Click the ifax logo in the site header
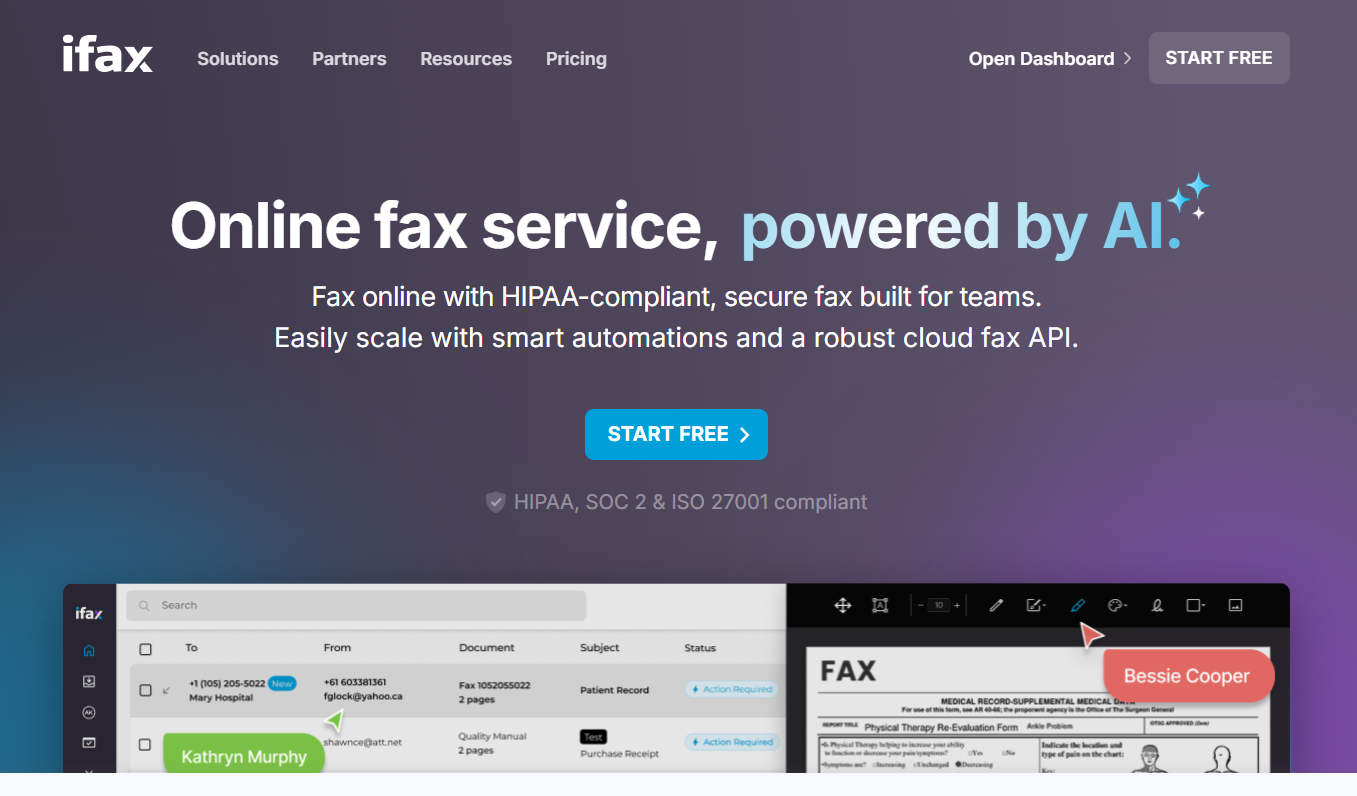This screenshot has width=1357, height=796. pyautogui.click(x=107, y=55)
